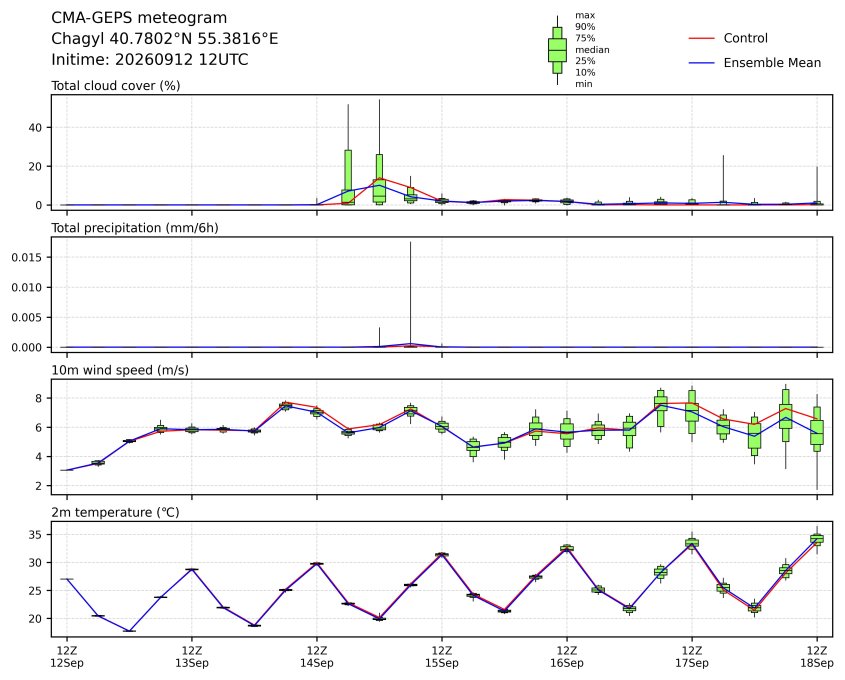Click the 12Z 12Sep time axis label
The height and width of the screenshot is (680, 845).
click(67, 657)
